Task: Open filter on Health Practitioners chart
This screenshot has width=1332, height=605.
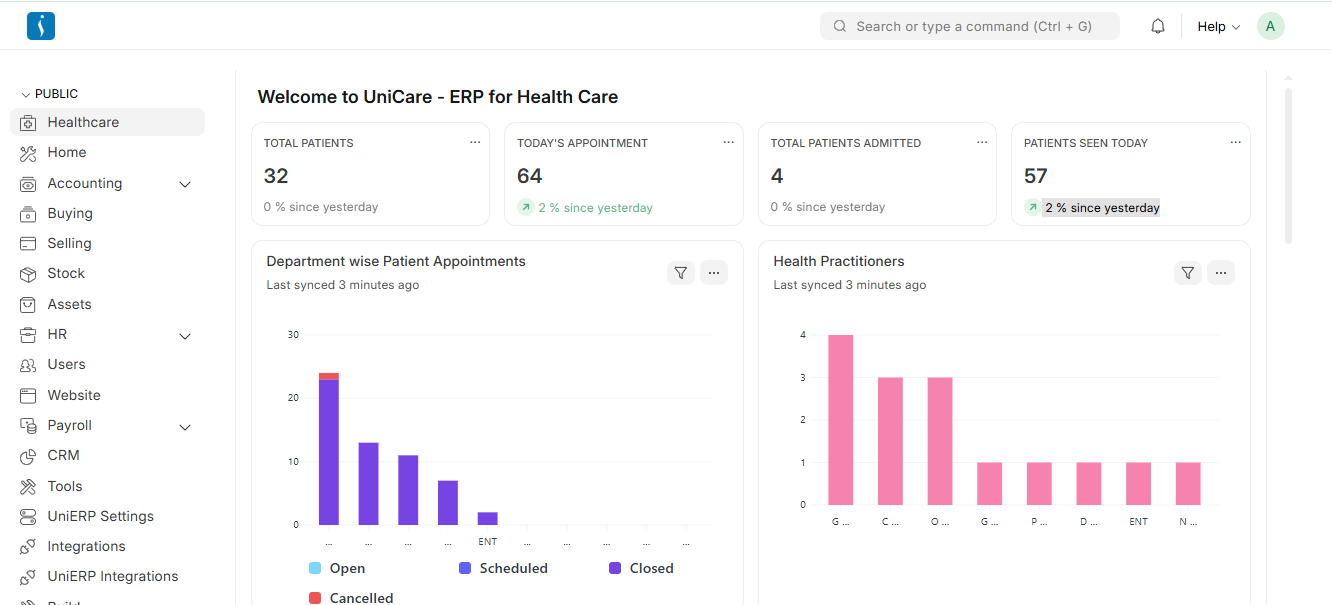Action: coord(1187,273)
